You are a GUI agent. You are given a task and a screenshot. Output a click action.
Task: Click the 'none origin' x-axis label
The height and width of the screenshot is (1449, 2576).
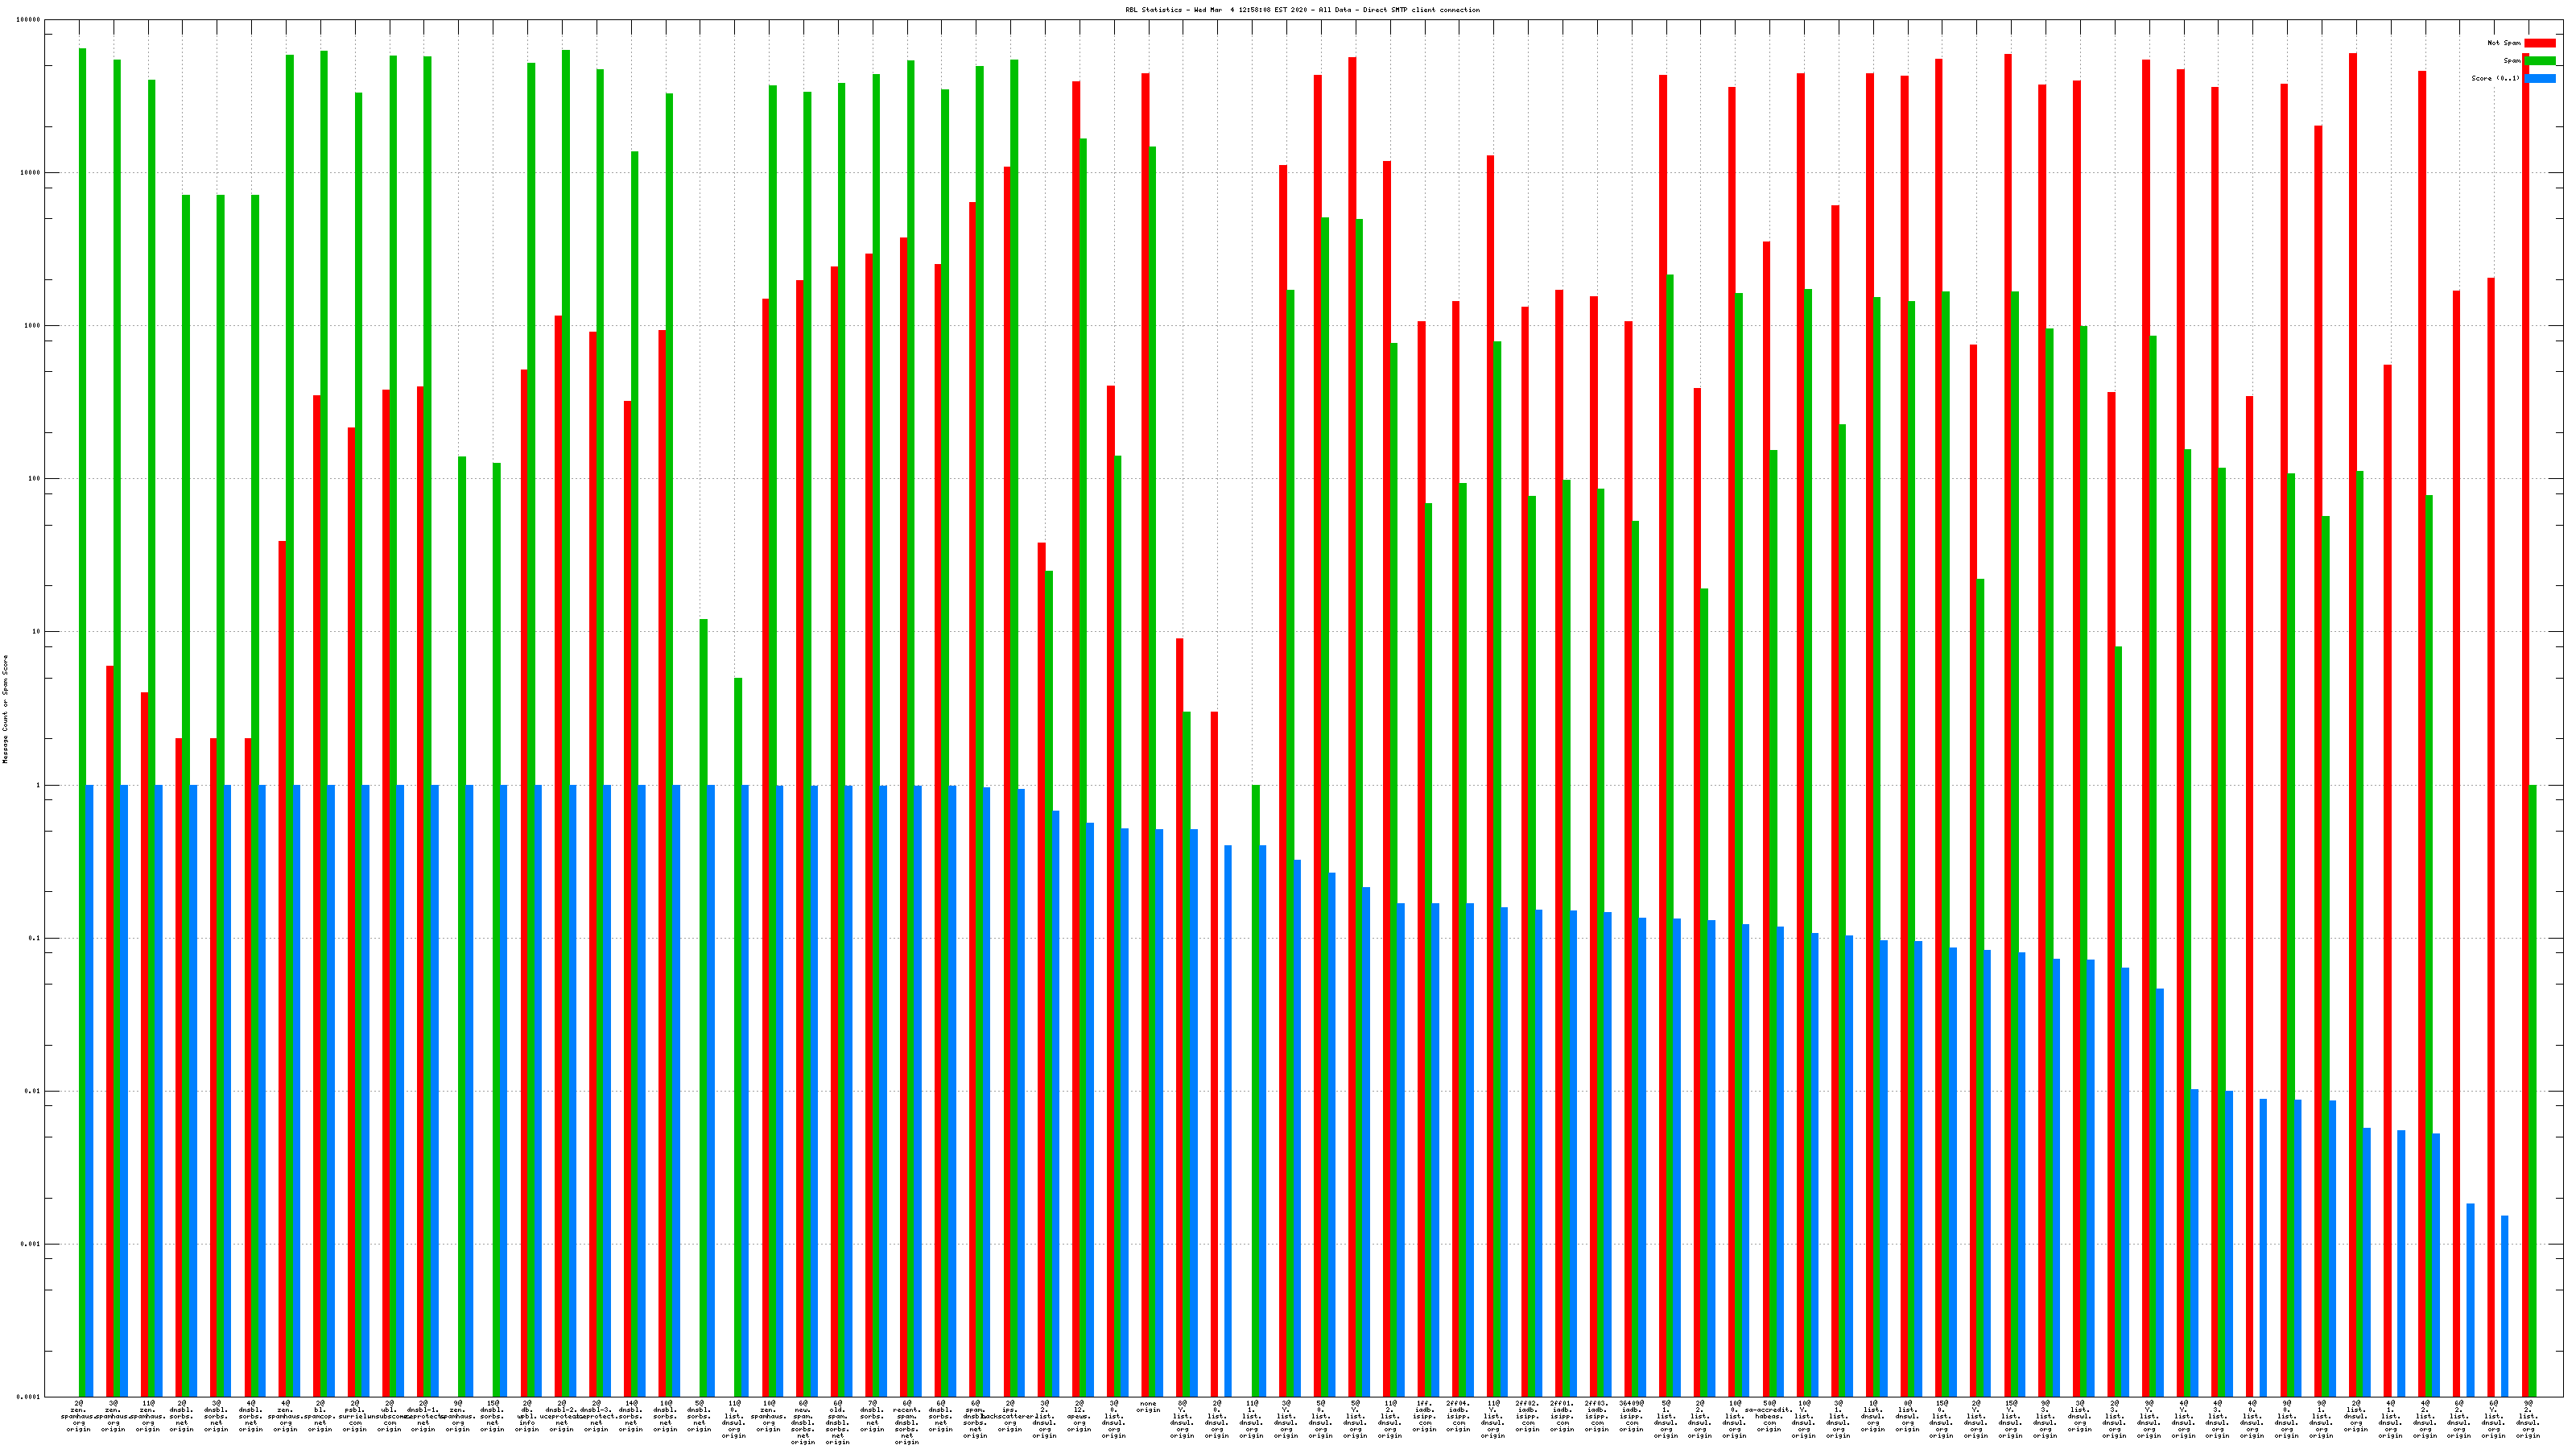tap(1148, 1407)
